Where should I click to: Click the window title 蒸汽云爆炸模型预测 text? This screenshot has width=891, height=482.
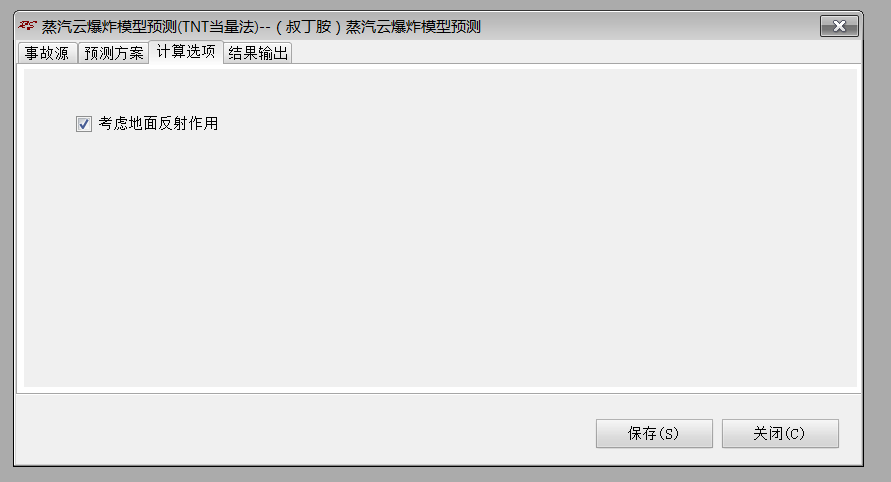109,27
